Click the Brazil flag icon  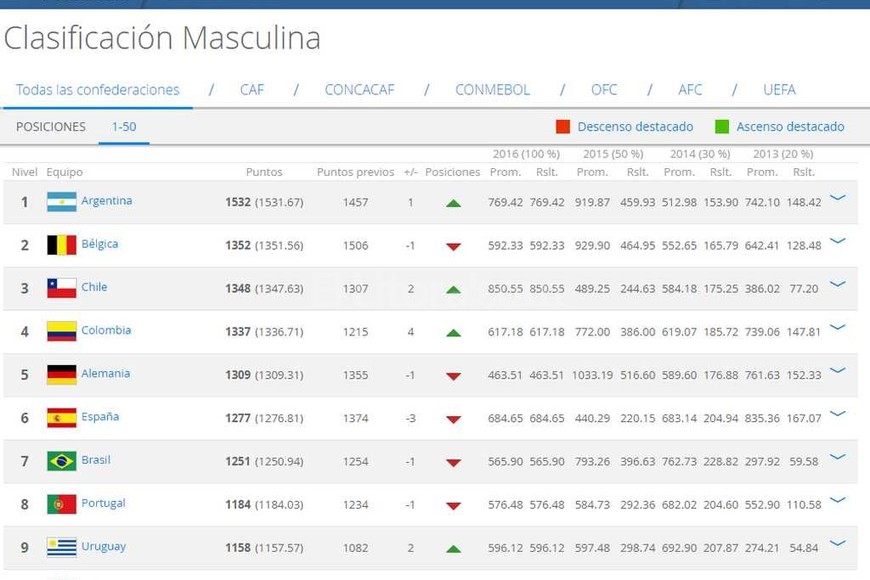[61, 461]
